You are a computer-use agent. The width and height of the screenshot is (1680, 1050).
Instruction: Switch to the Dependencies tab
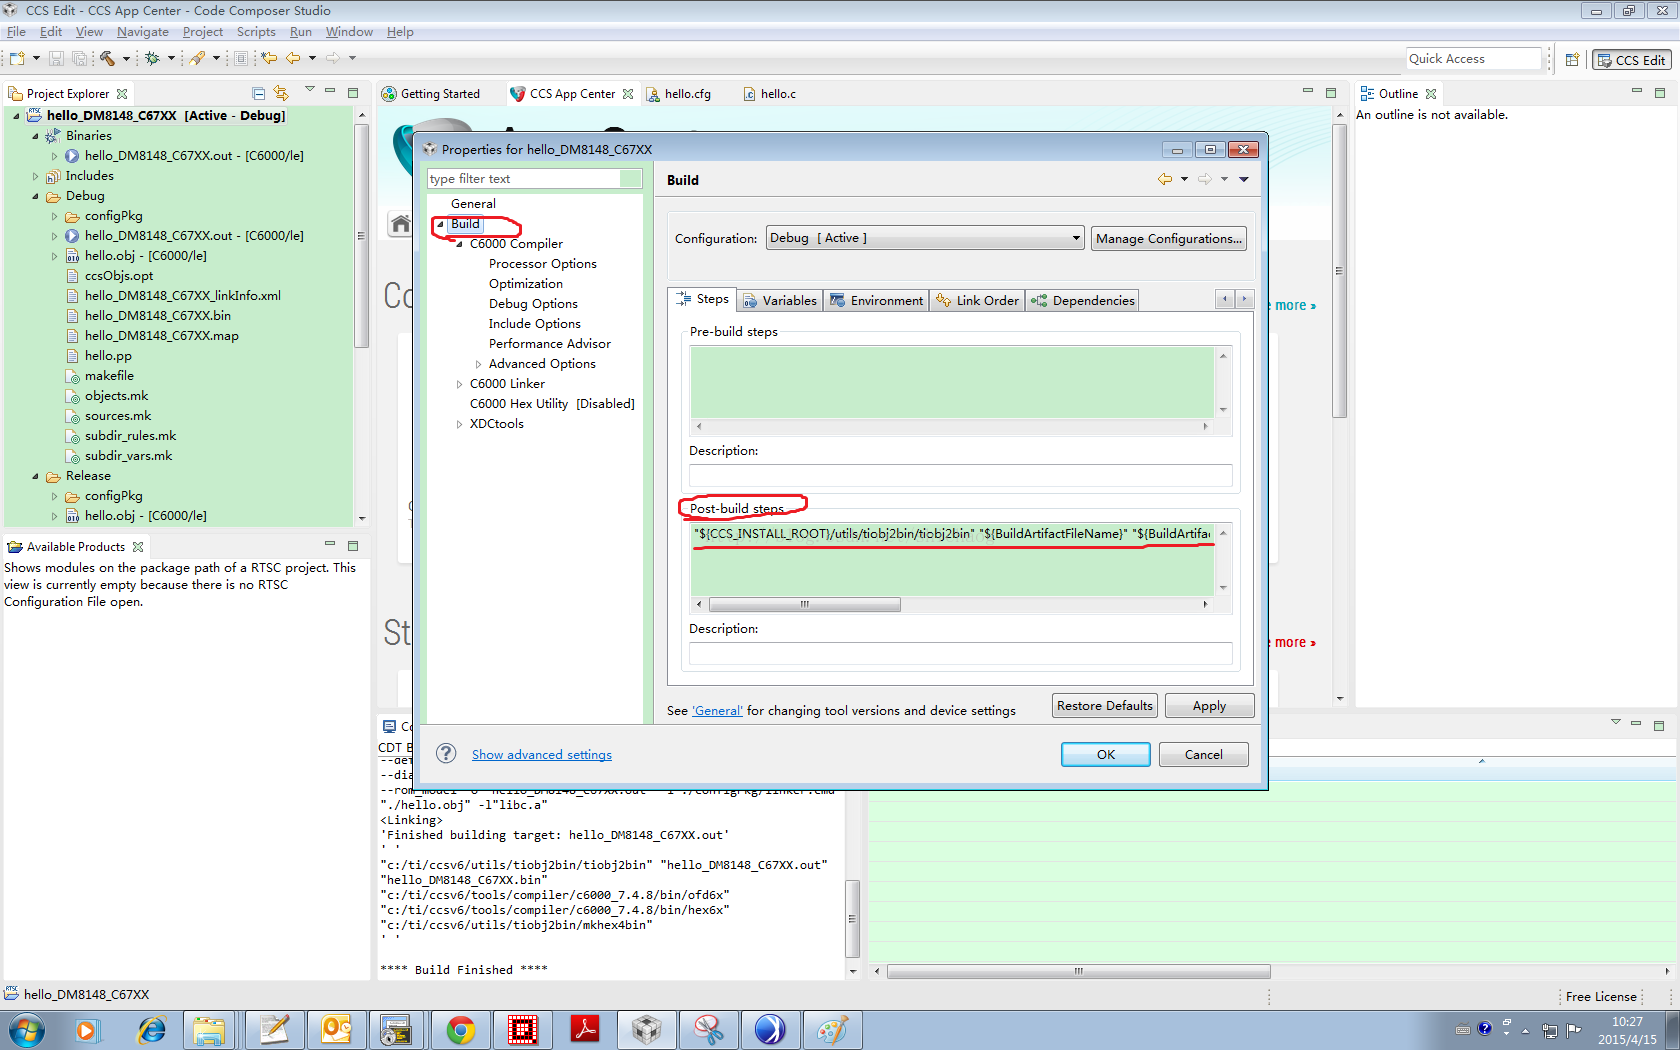[1083, 300]
